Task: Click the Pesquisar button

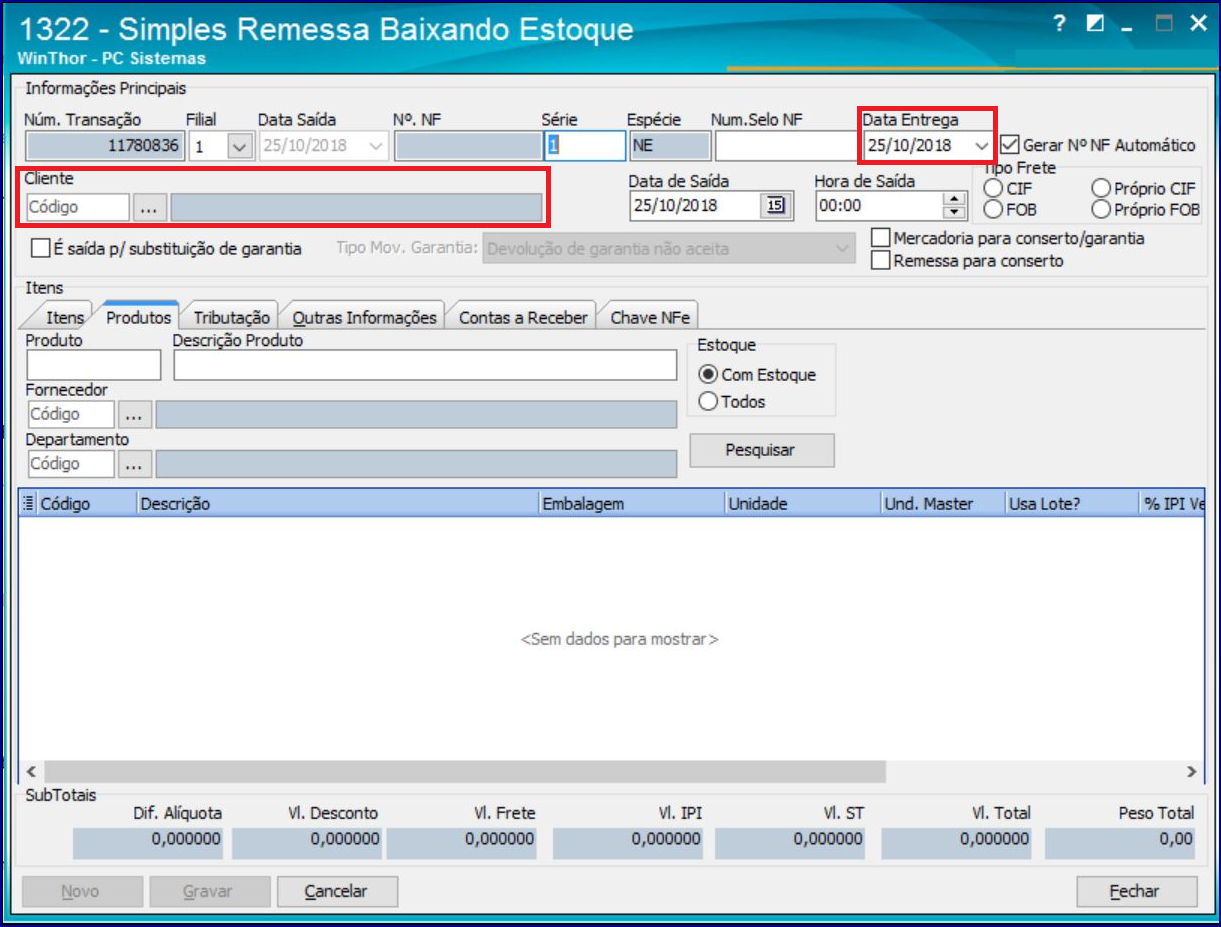Action: (762, 450)
